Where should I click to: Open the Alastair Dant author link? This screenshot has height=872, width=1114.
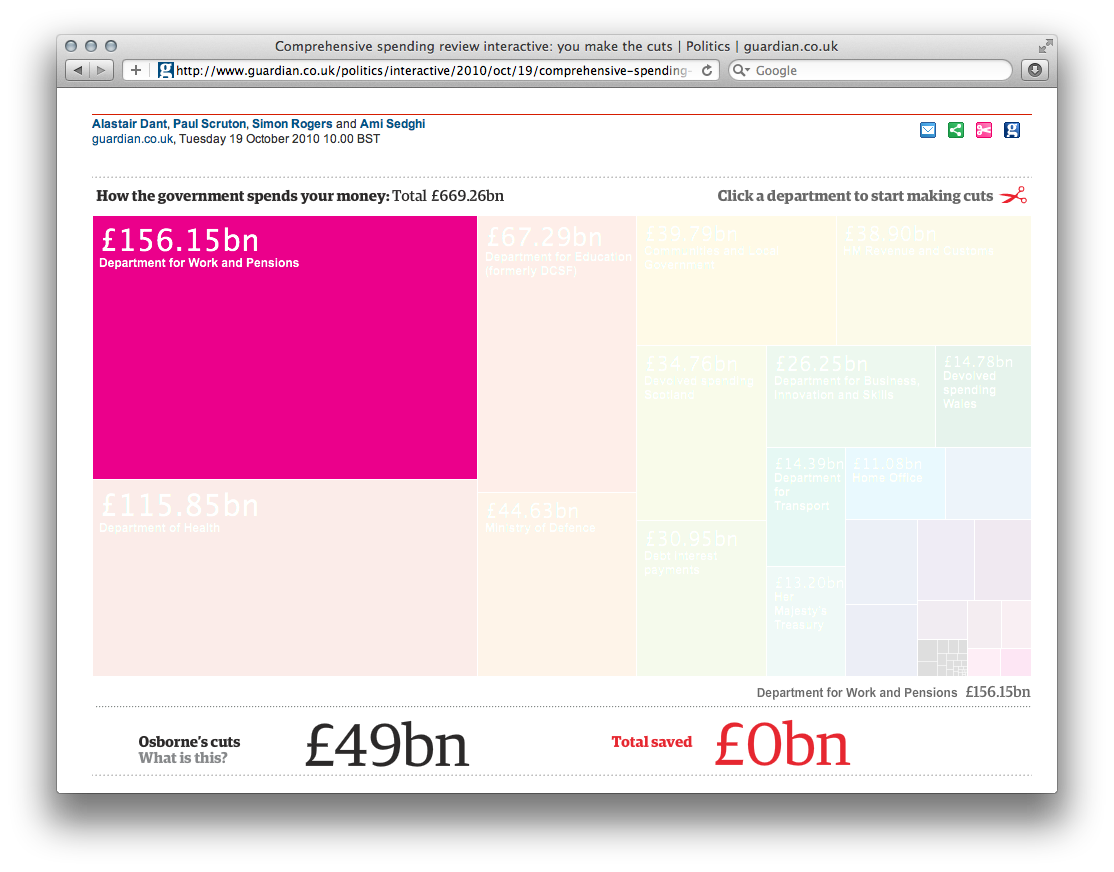(128, 124)
